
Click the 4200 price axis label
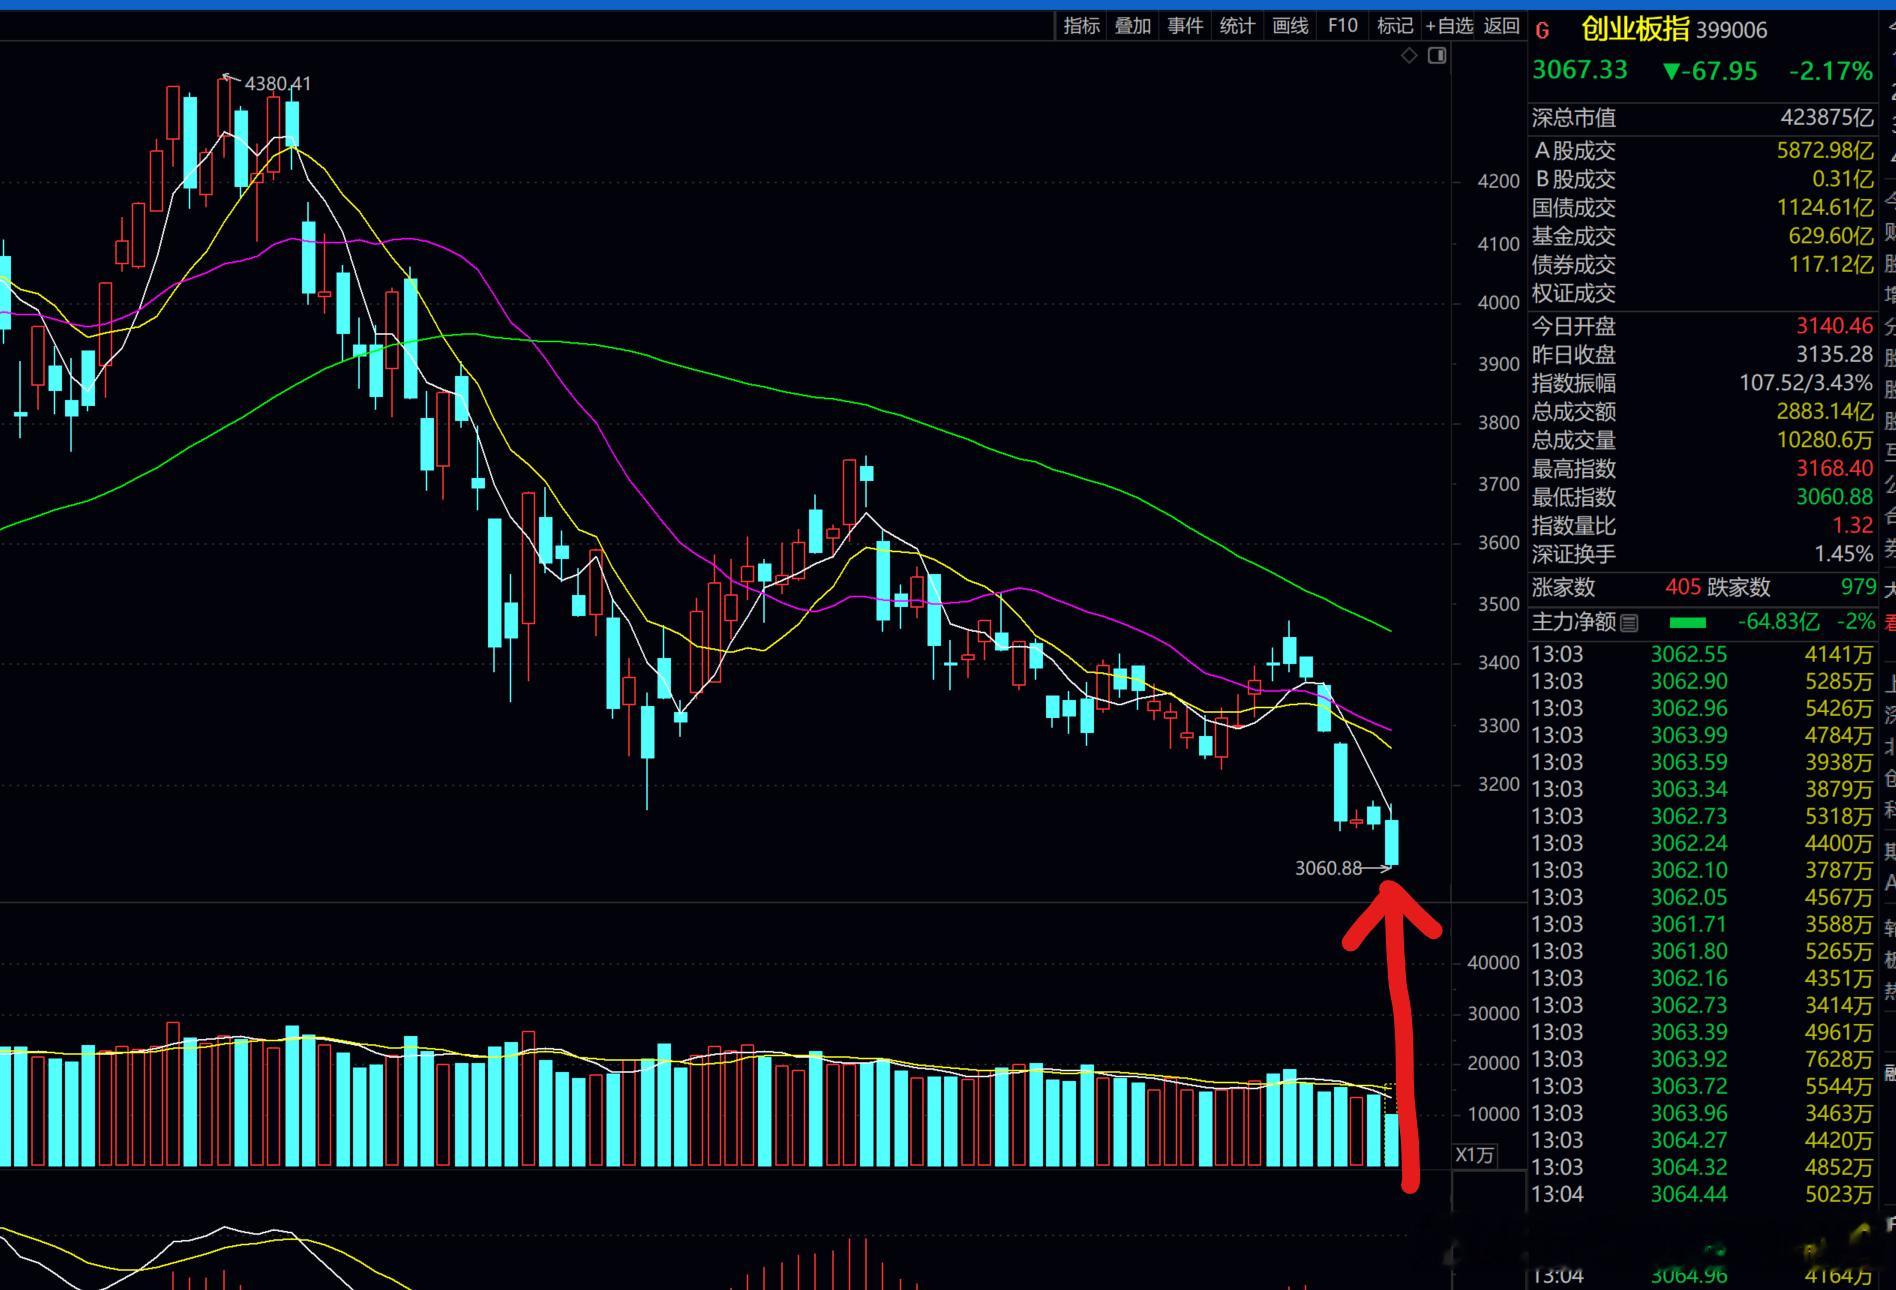coord(1498,181)
